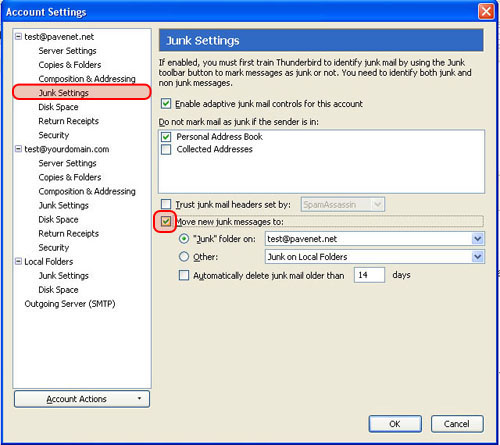500x445 pixels.
Task: Collapse the test@pavenet.net account tree
Action: pos(18,36)
